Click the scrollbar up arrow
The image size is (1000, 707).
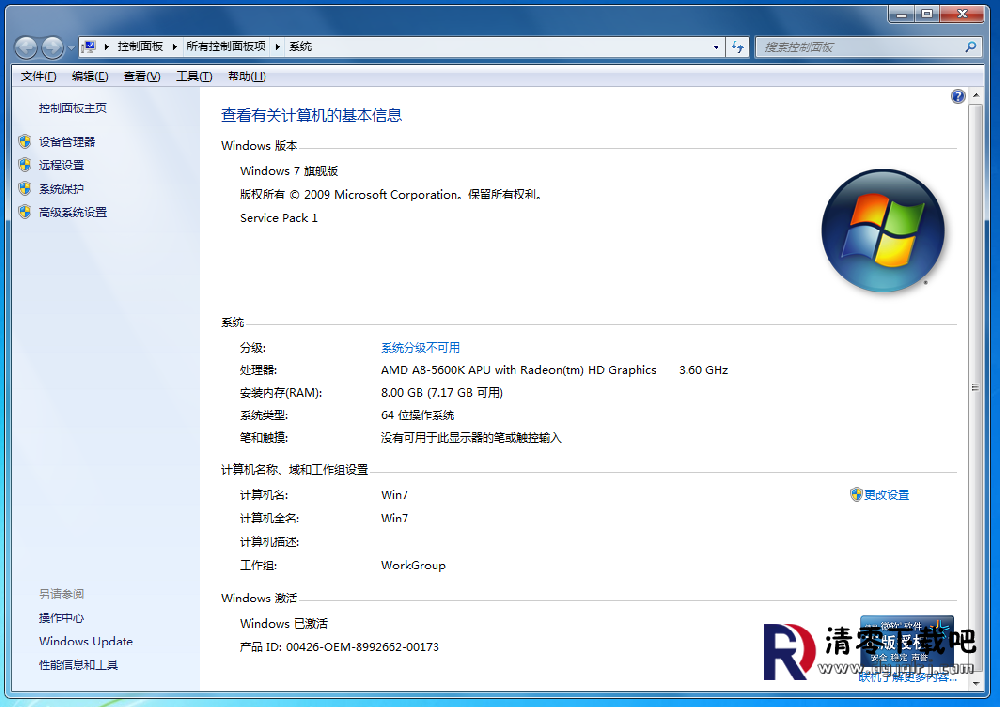point(976,96)
